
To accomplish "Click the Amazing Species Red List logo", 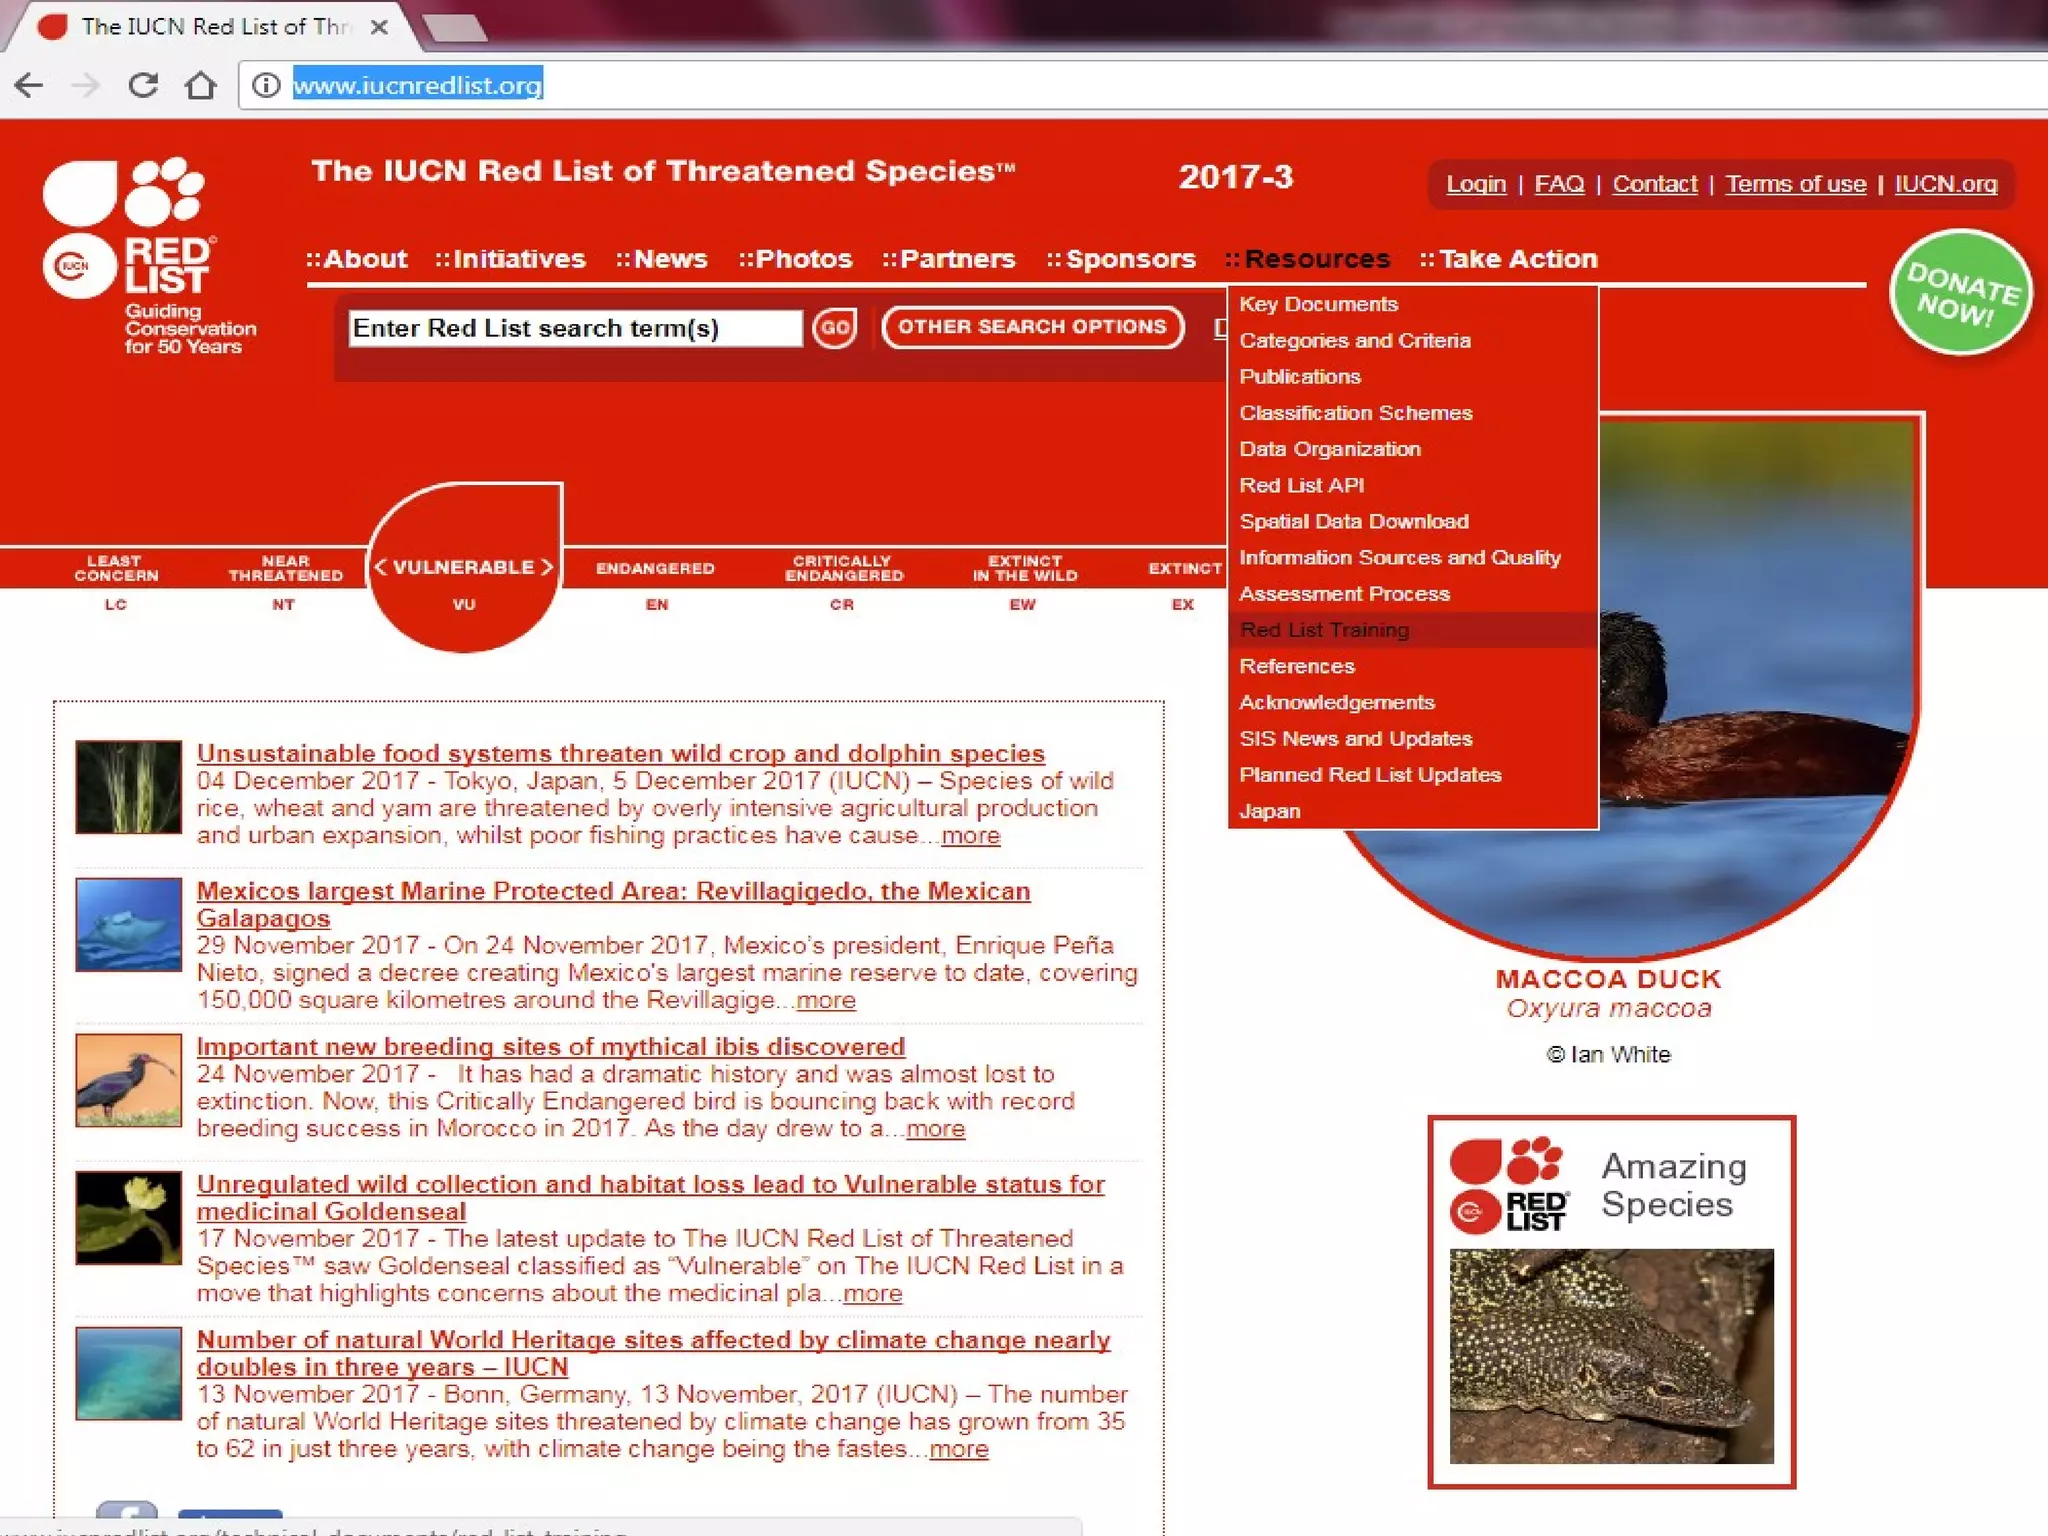I will (1510, 1184).
